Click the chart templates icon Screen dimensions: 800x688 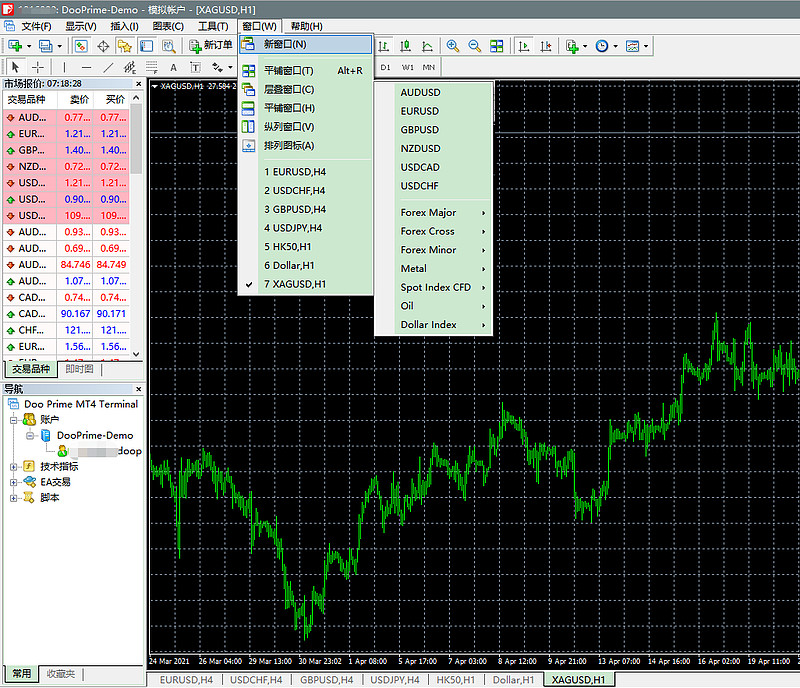[x=633, y=46]
